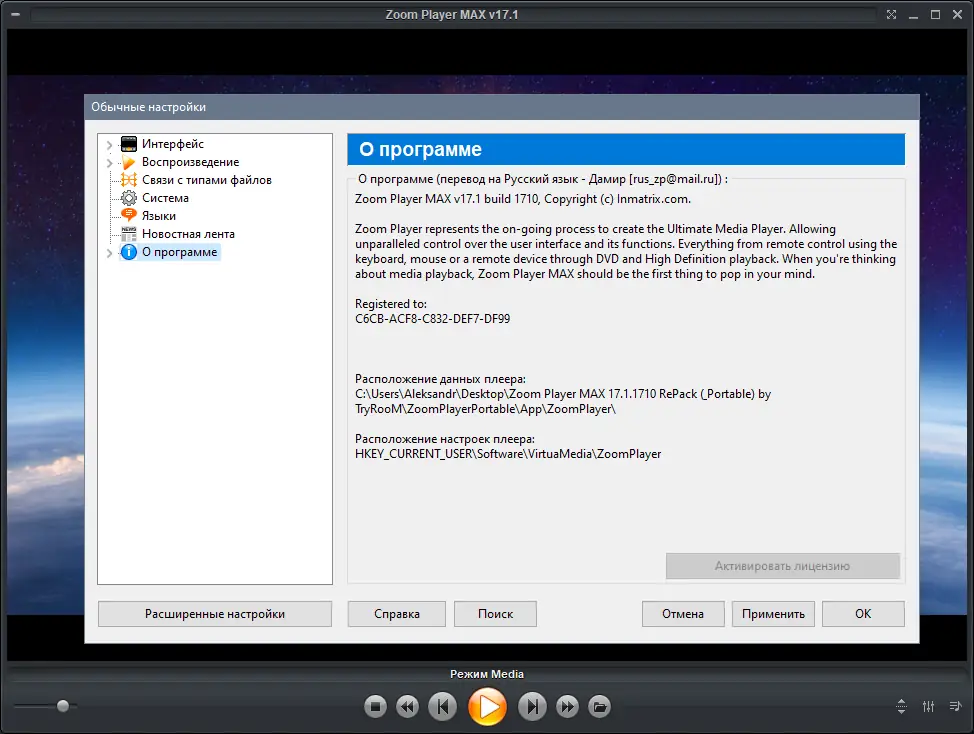Click the О программе blue header
This screenshot has height=734, width=974.
(626, 149)
